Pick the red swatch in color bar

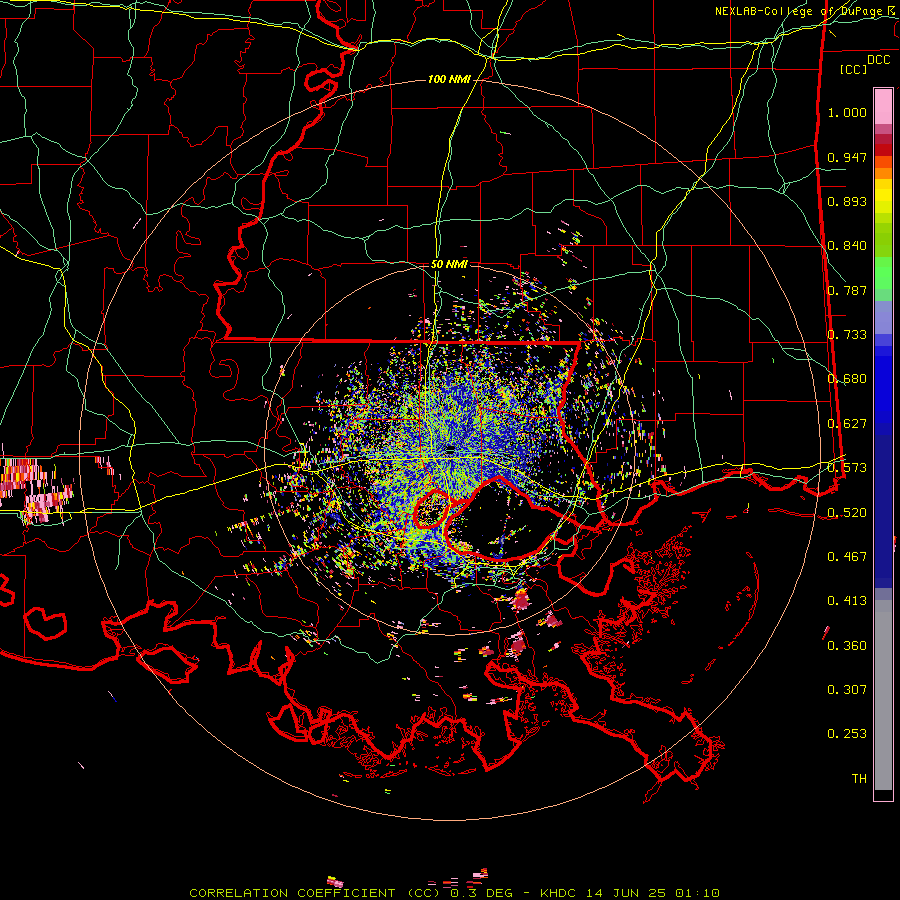(x=883, y=150)
